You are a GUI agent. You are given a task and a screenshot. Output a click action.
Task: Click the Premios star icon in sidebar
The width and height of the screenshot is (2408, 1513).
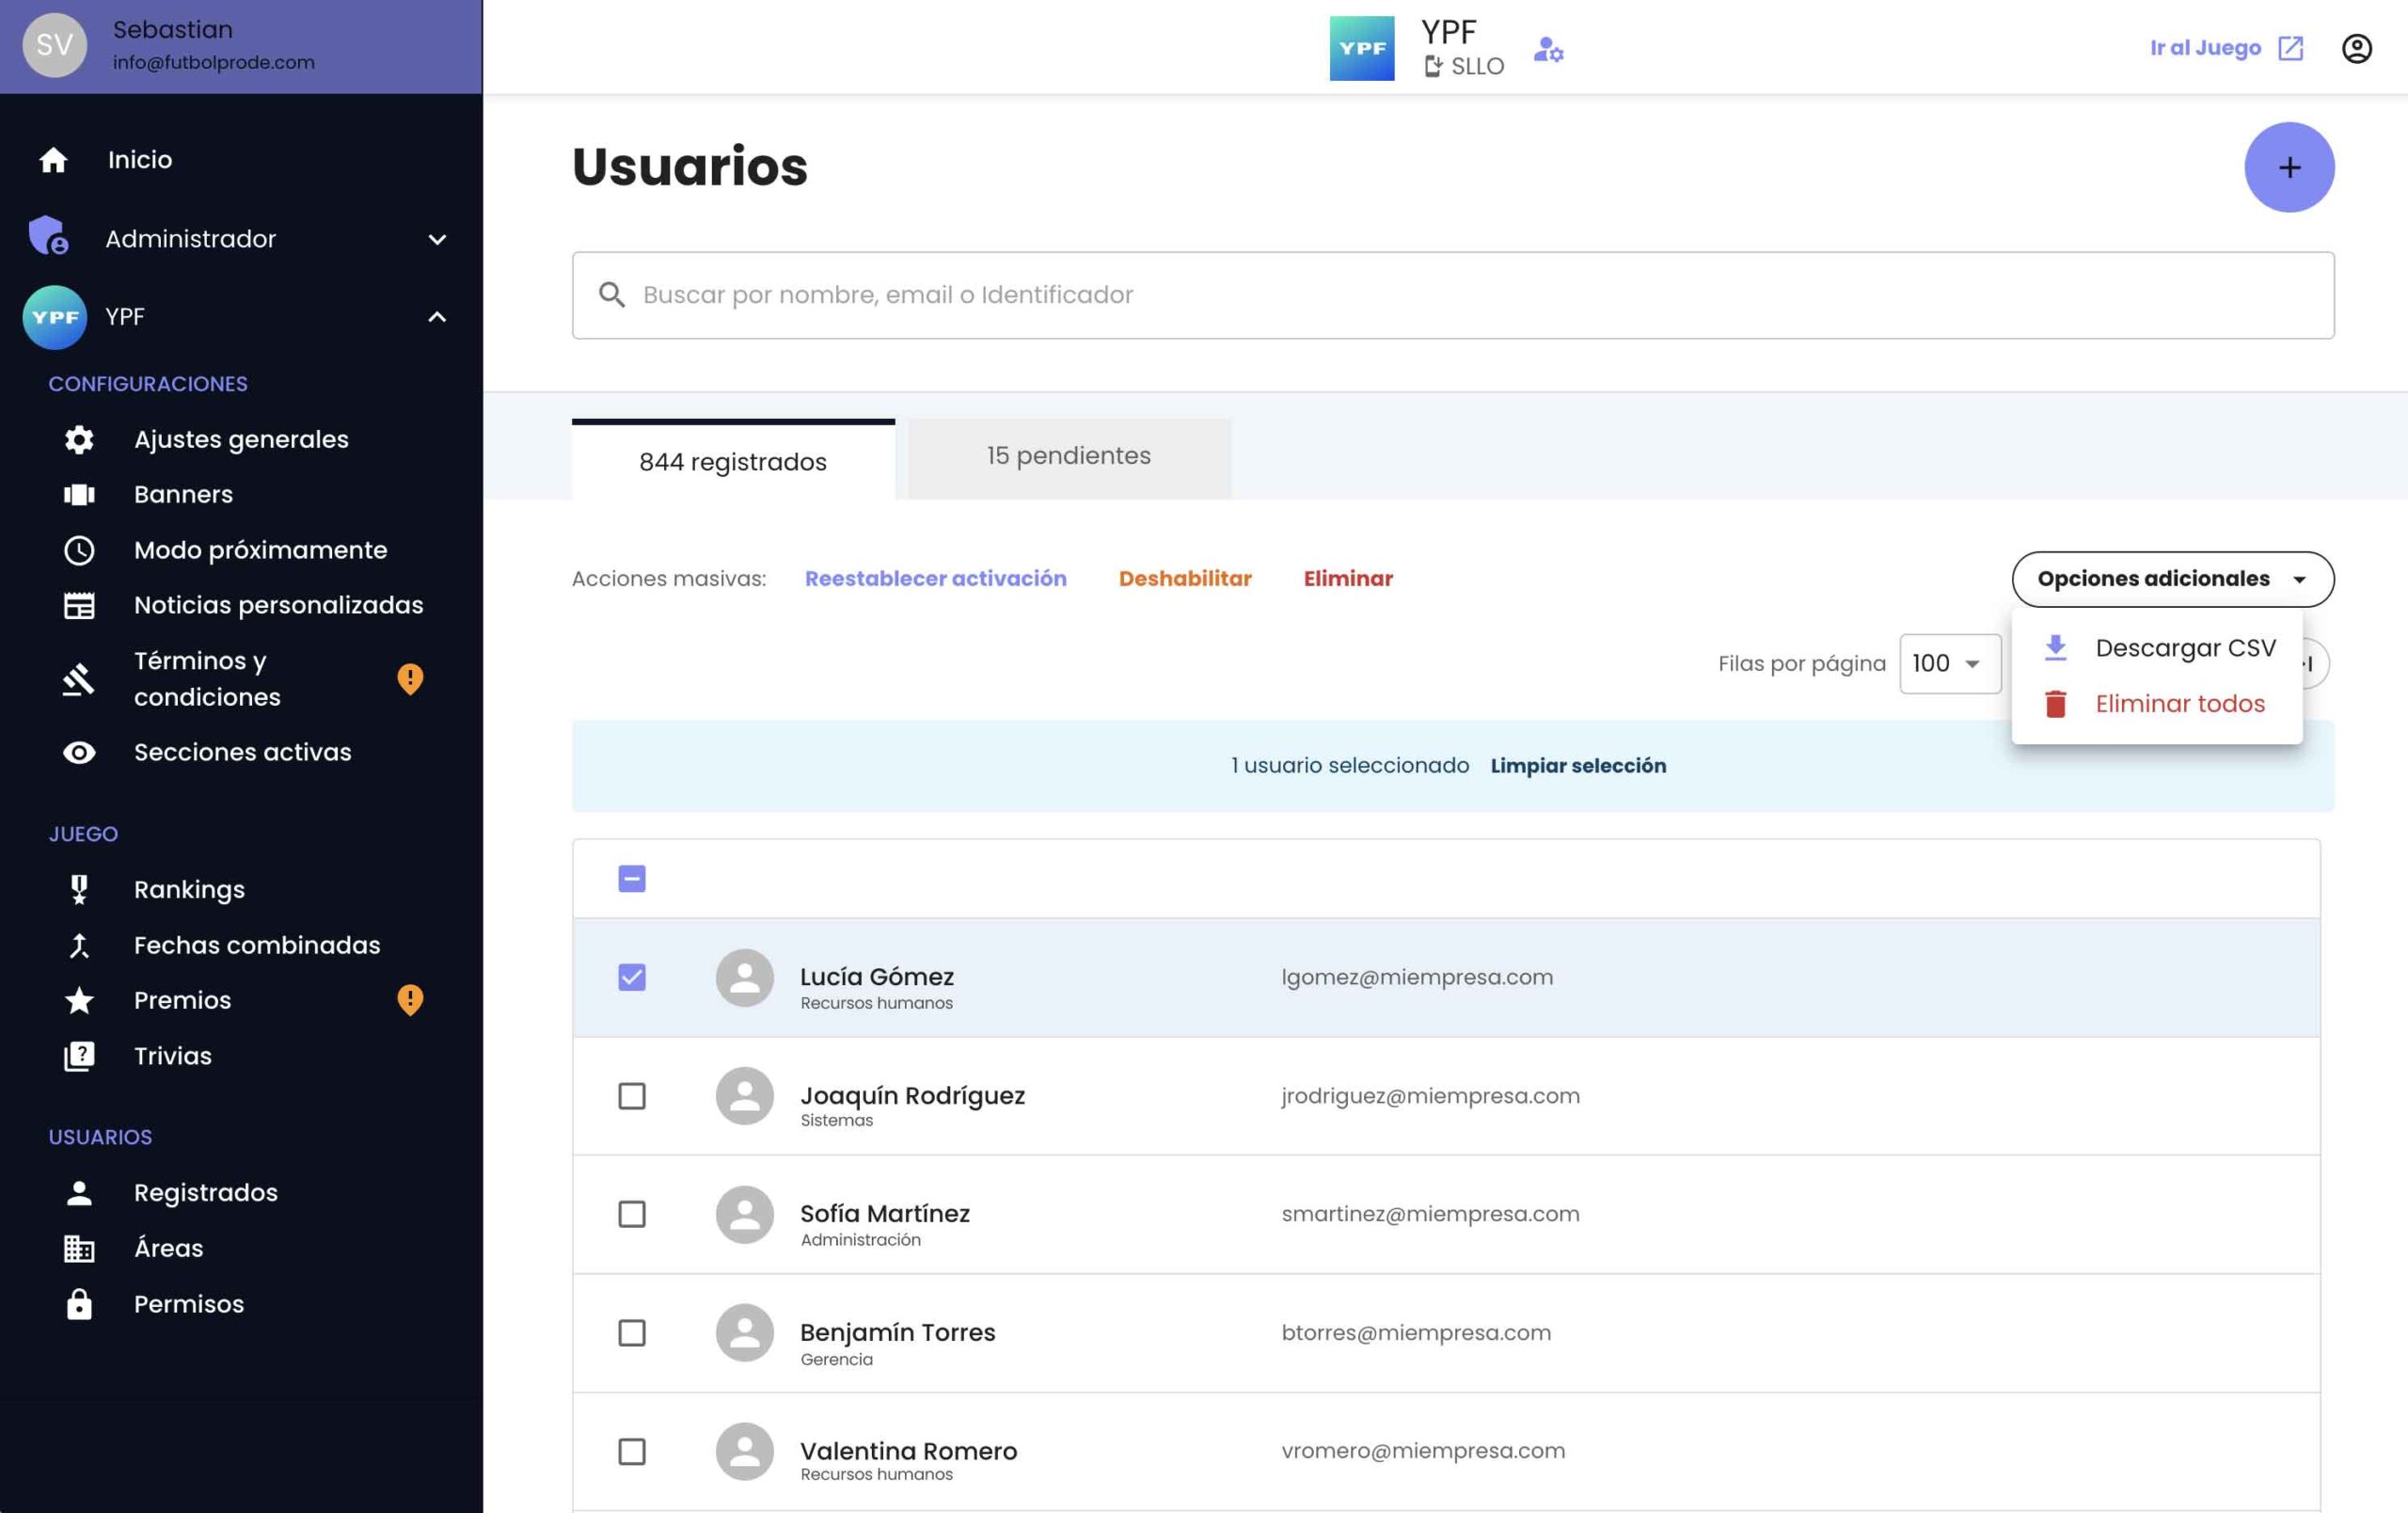[79, 1000]
